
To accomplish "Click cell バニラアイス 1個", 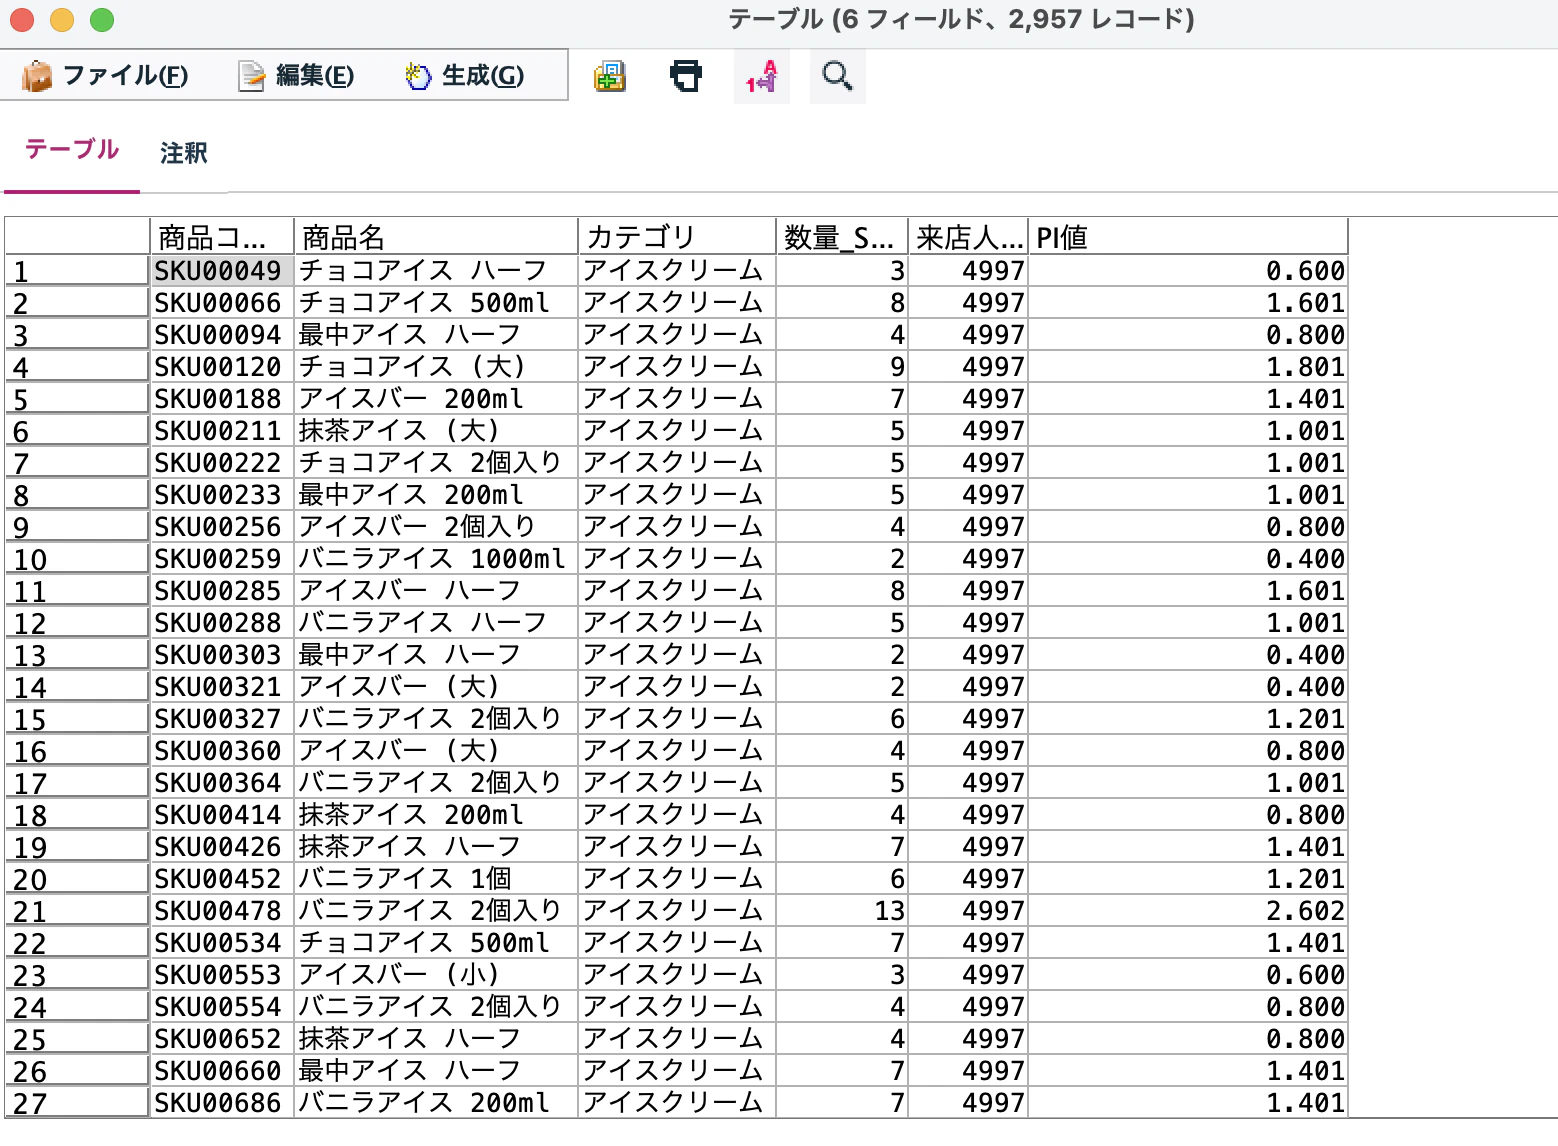I will 436,879.
